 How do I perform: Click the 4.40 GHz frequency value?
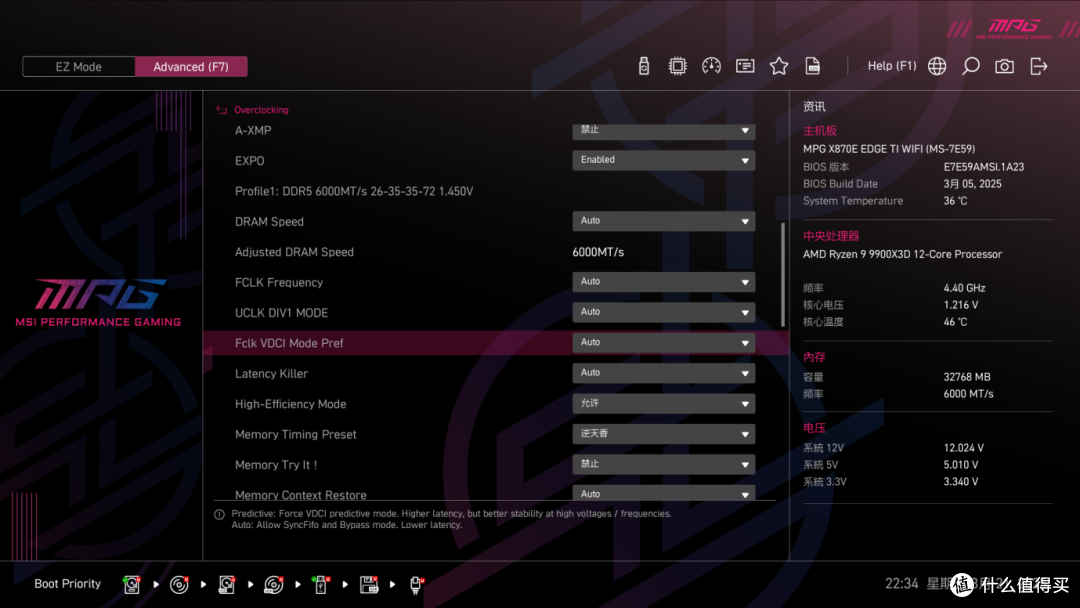tap(964, 288)
